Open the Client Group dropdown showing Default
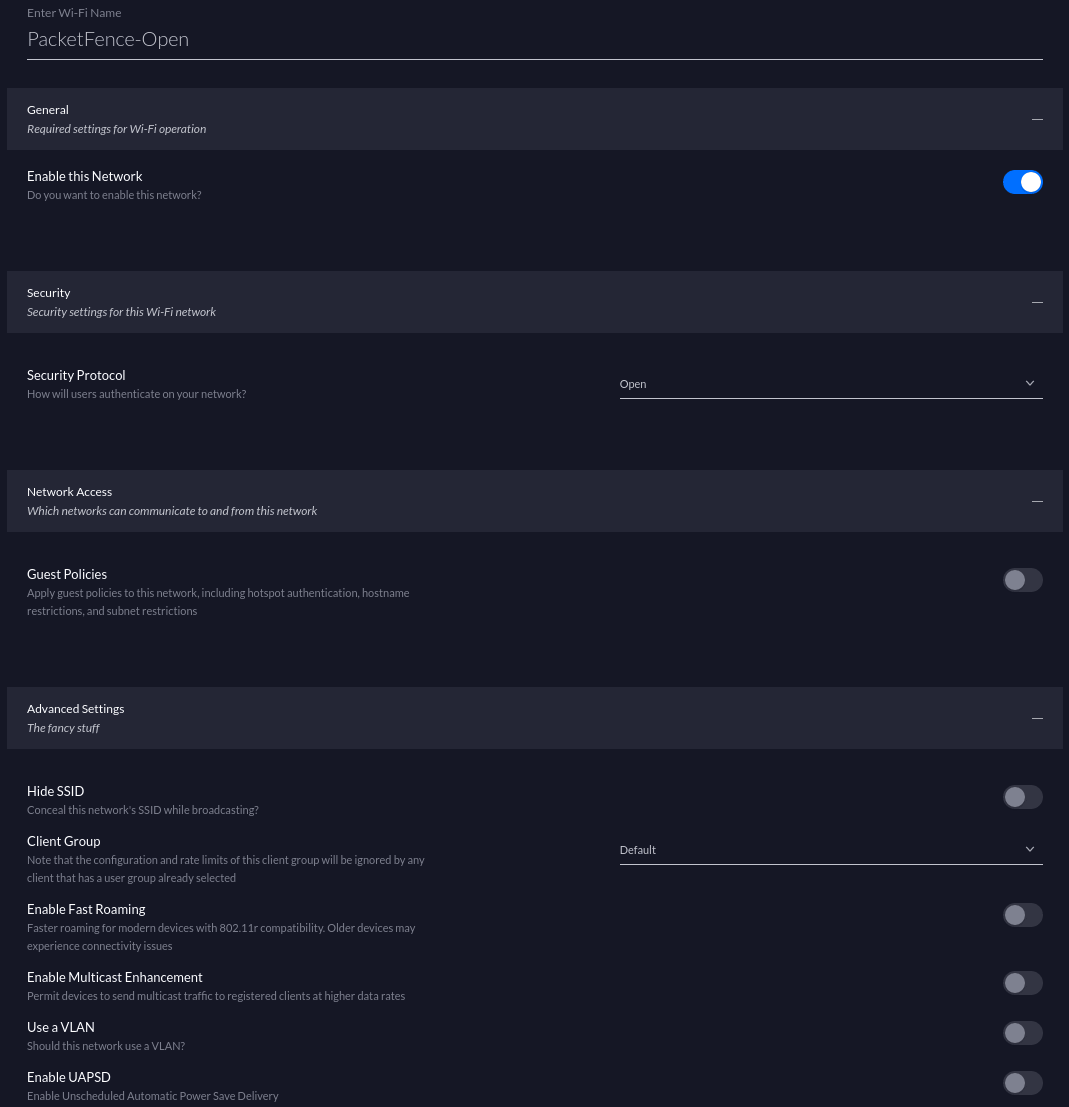The image size is (1069, 1107). pos(820,850)
